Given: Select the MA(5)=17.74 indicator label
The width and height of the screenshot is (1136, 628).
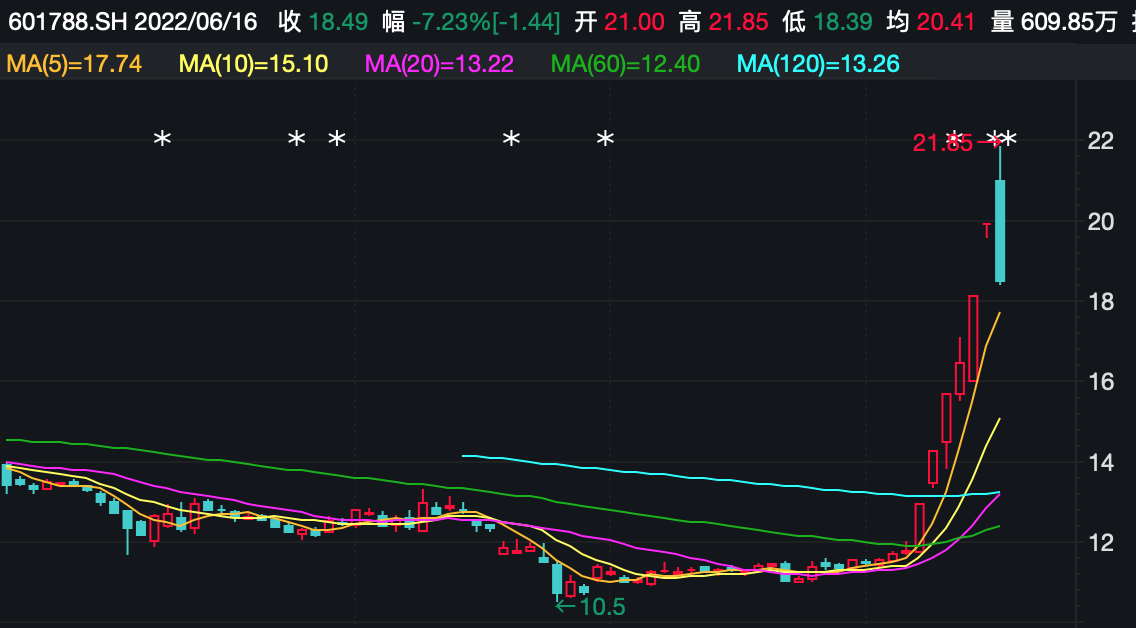Looking at the screenshot, I should [x=74, y=64].
